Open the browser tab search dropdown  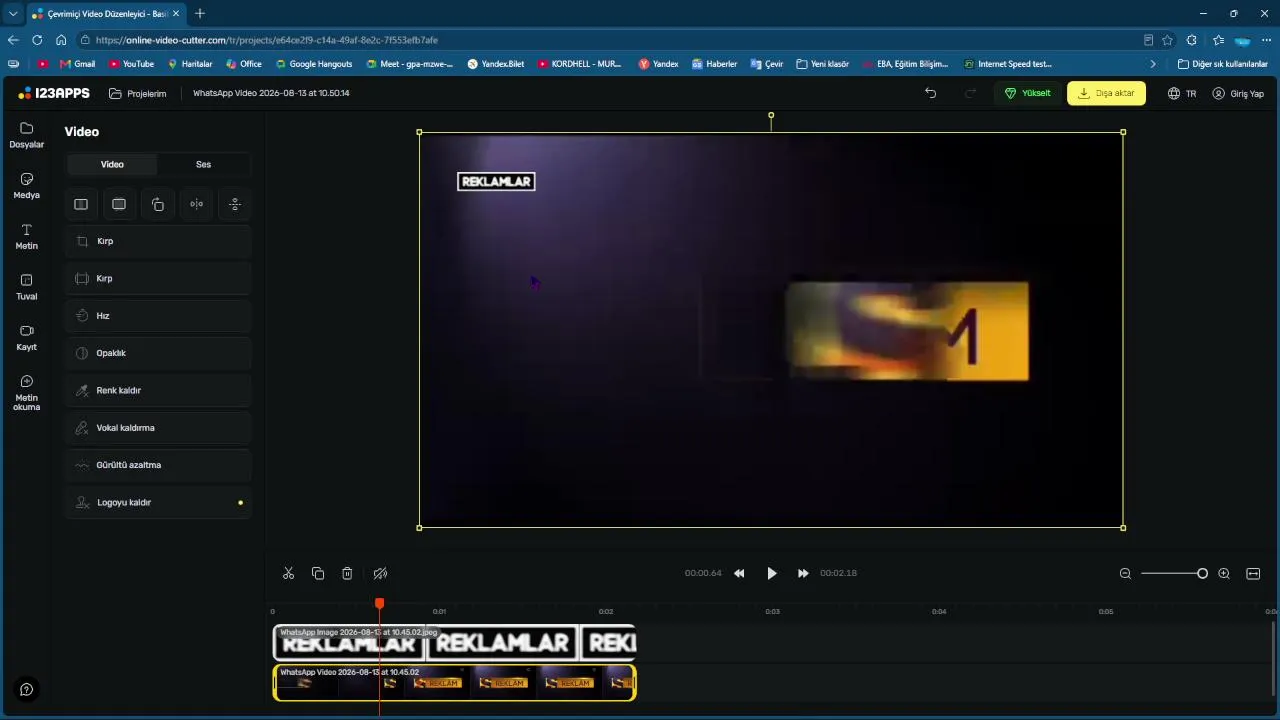(13, 14)
